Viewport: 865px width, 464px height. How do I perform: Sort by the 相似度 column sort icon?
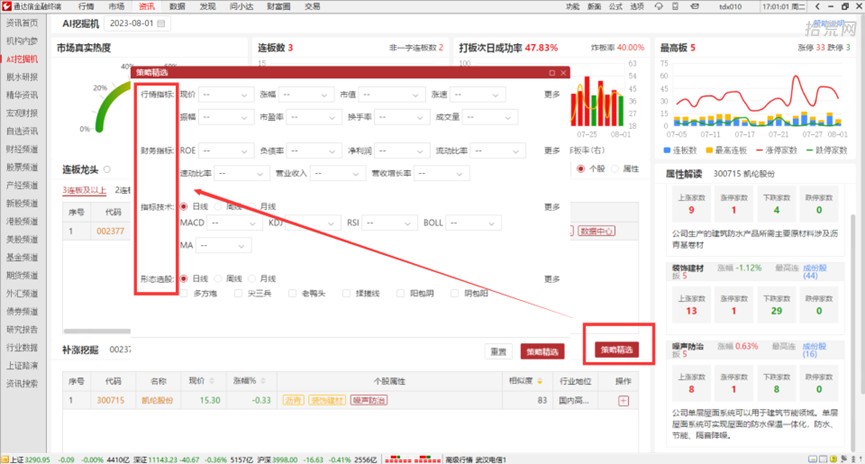click(x=540, y=381)
